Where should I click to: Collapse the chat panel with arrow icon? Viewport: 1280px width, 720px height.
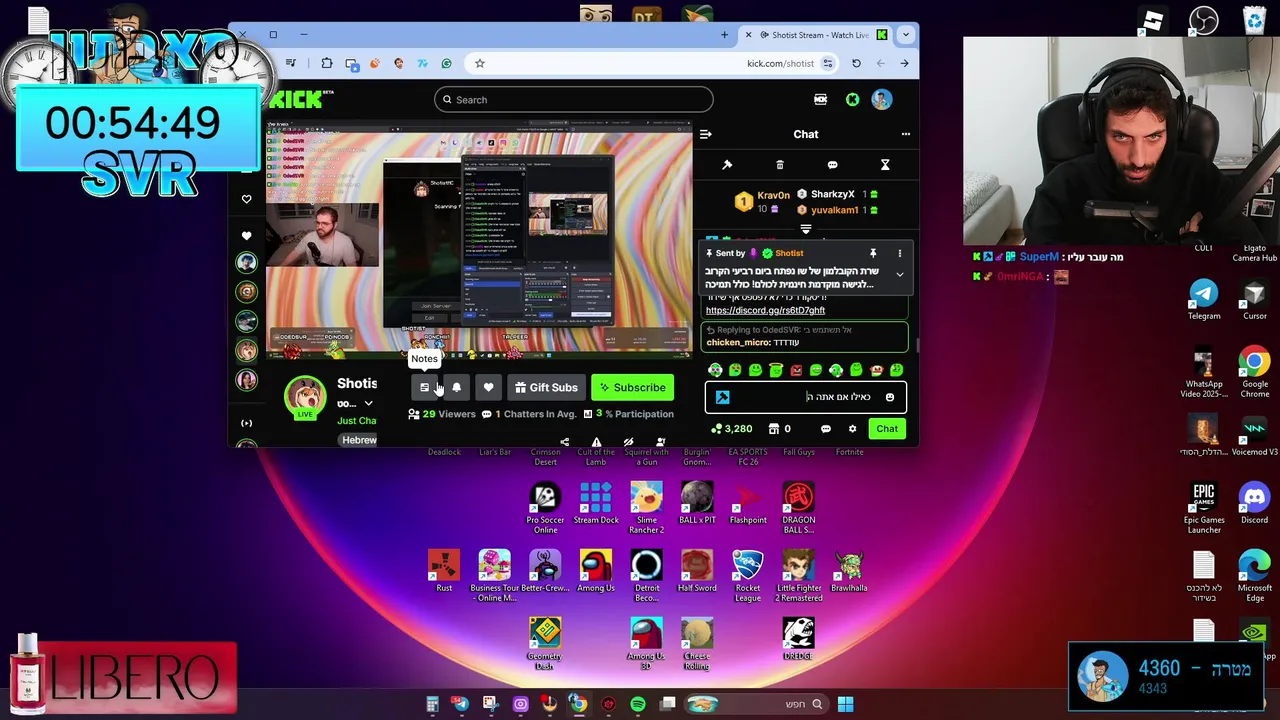click(x=706, y=134)
